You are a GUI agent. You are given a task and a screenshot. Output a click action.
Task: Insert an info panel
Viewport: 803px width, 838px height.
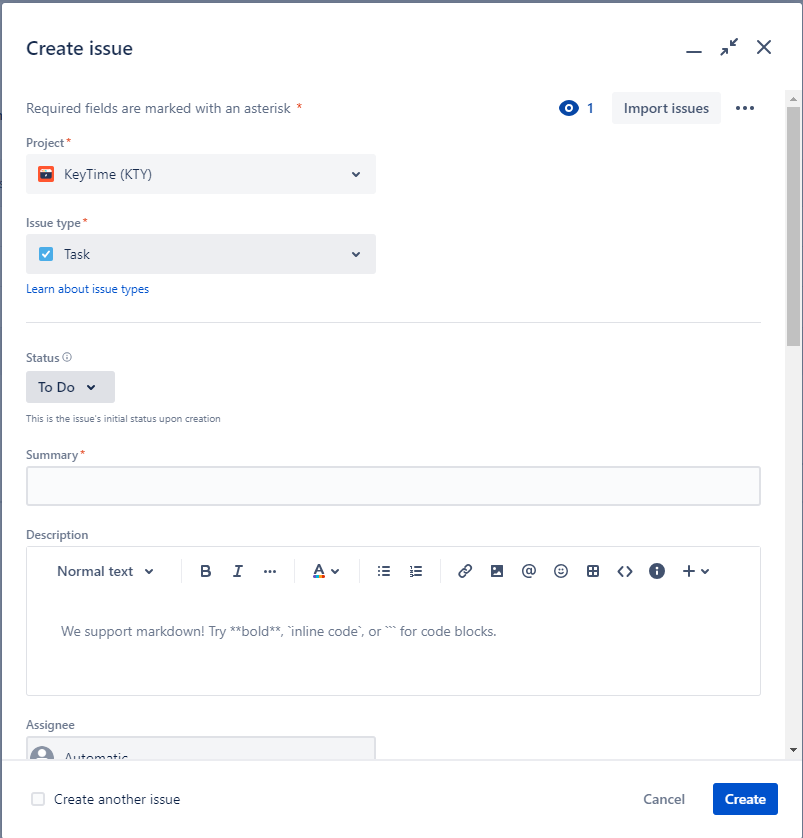[657, 571]
